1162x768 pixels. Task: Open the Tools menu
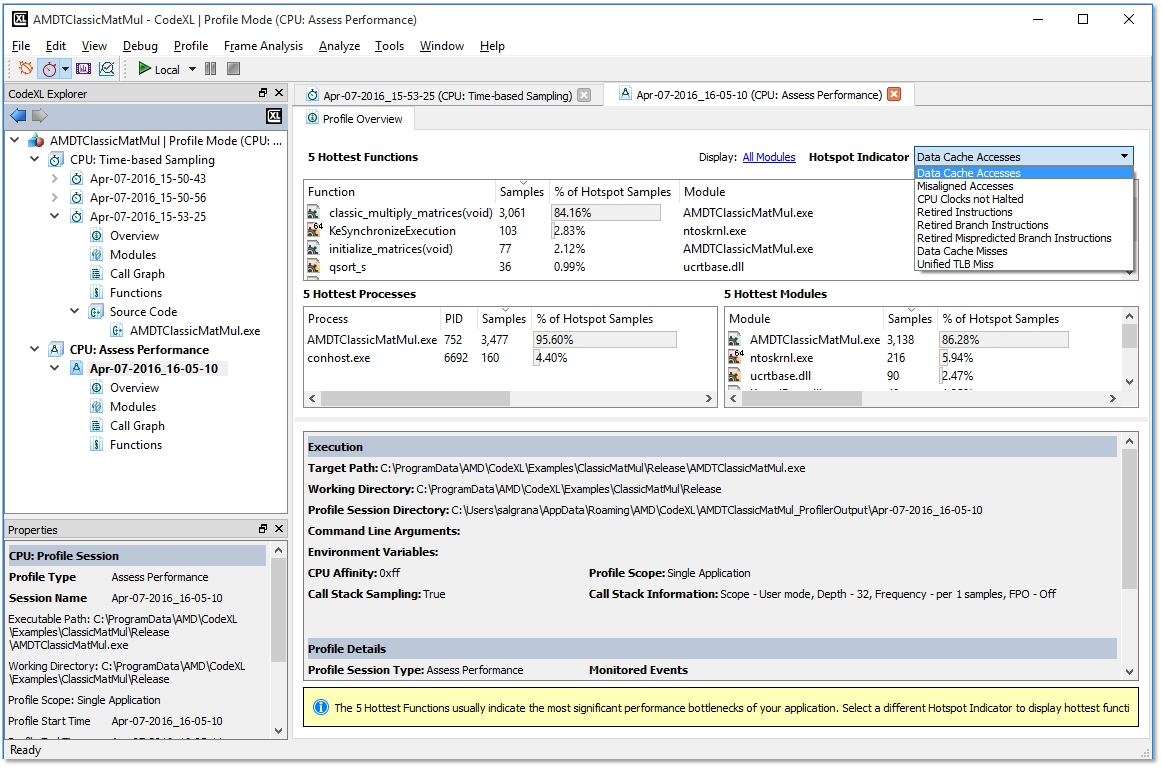coord(389,46)
